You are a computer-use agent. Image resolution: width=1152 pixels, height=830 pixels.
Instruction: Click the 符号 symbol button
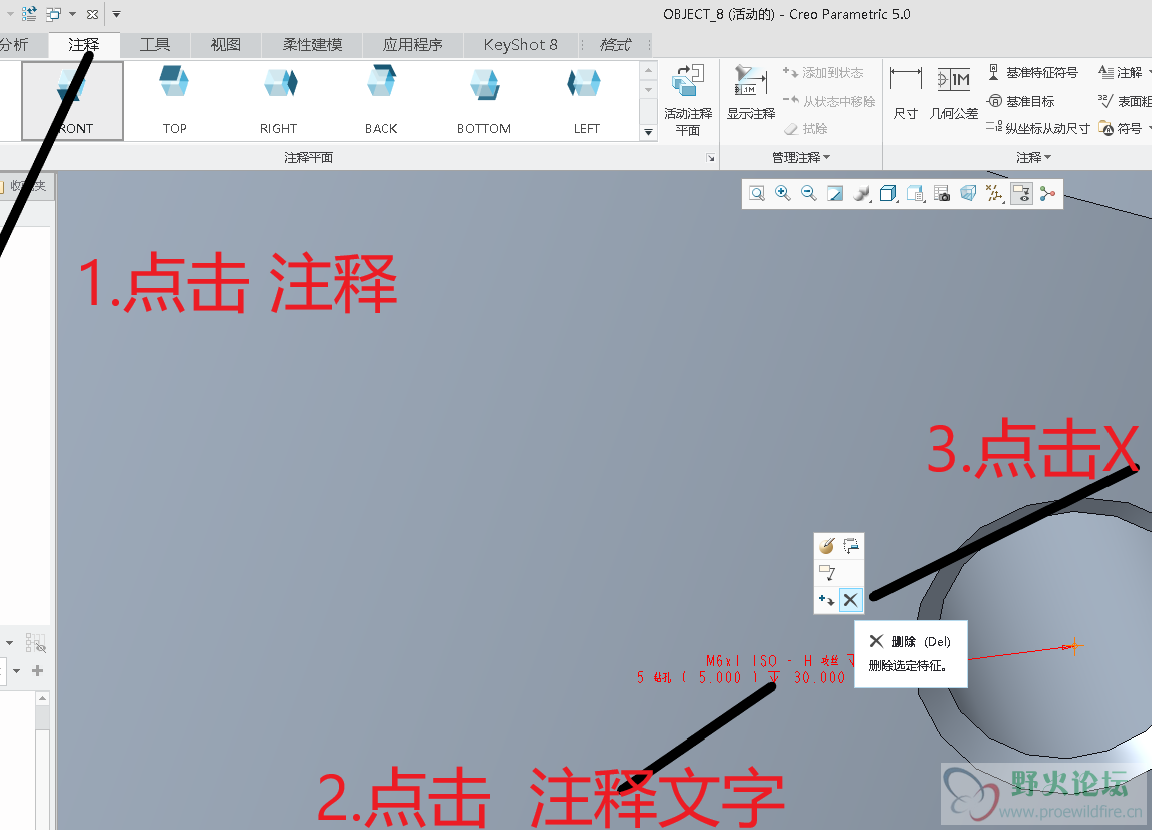(x=1121, y=129)
